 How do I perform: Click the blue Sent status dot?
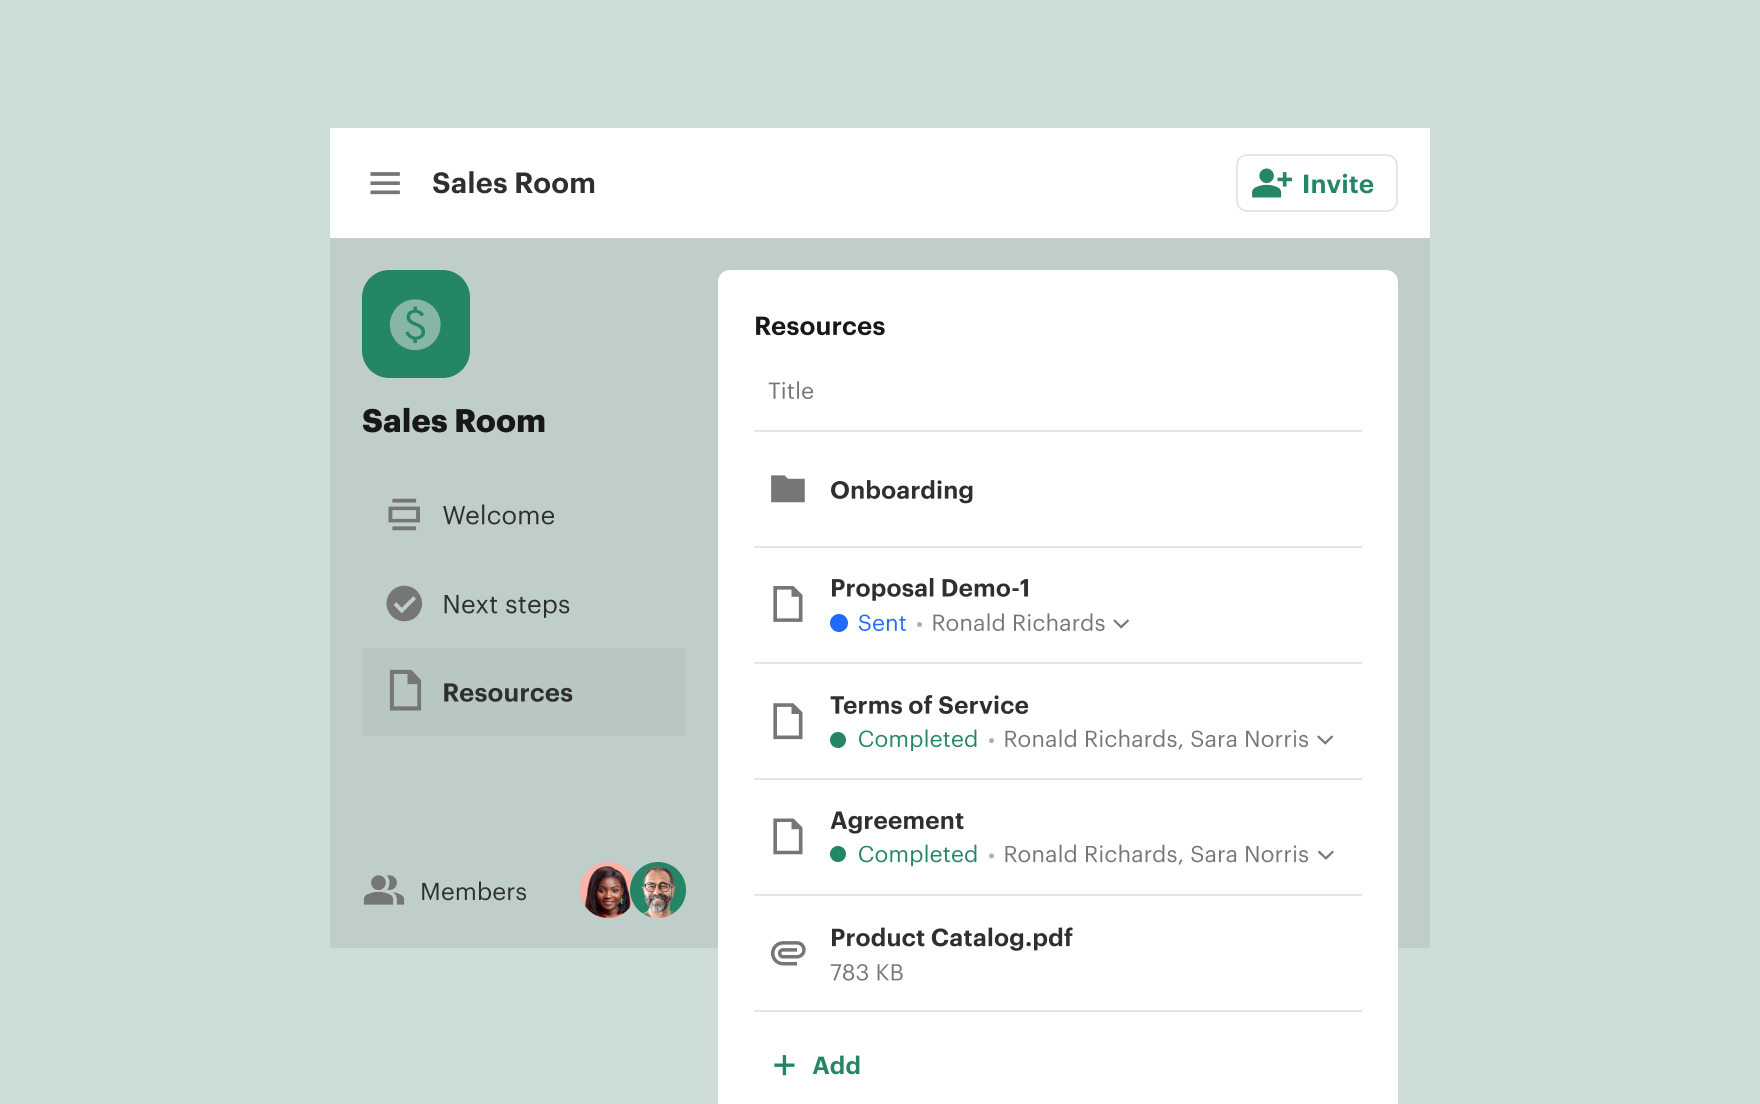(x=839, y=623)
